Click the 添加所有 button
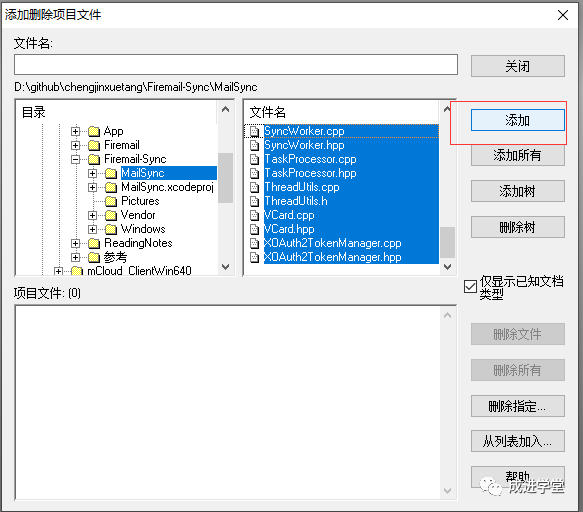 point(518,155)
